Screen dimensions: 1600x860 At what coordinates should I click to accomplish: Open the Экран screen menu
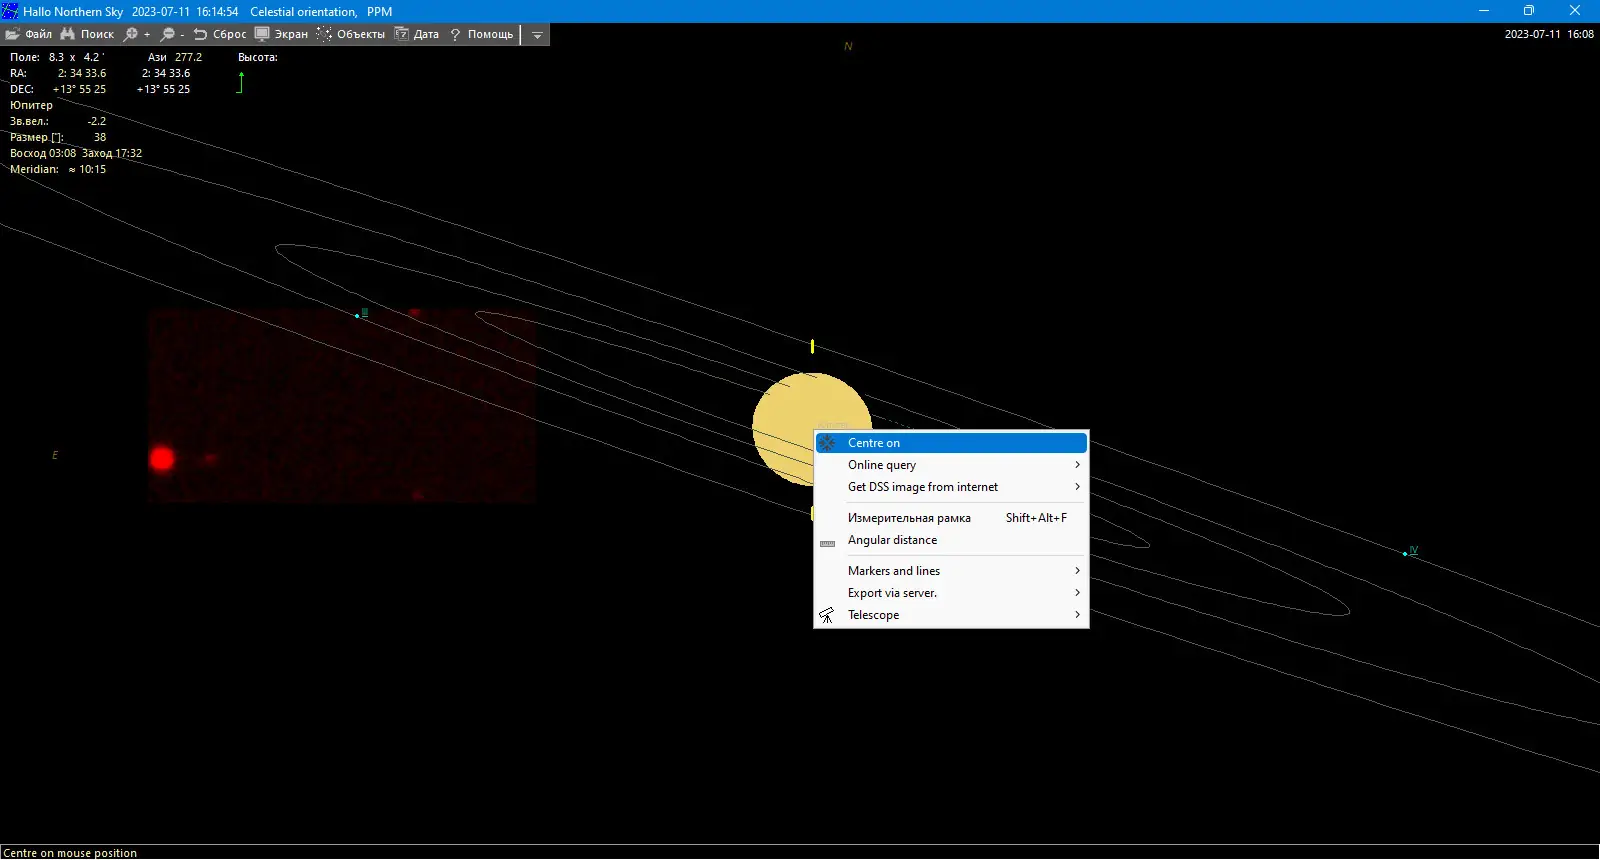coord(281,34)
